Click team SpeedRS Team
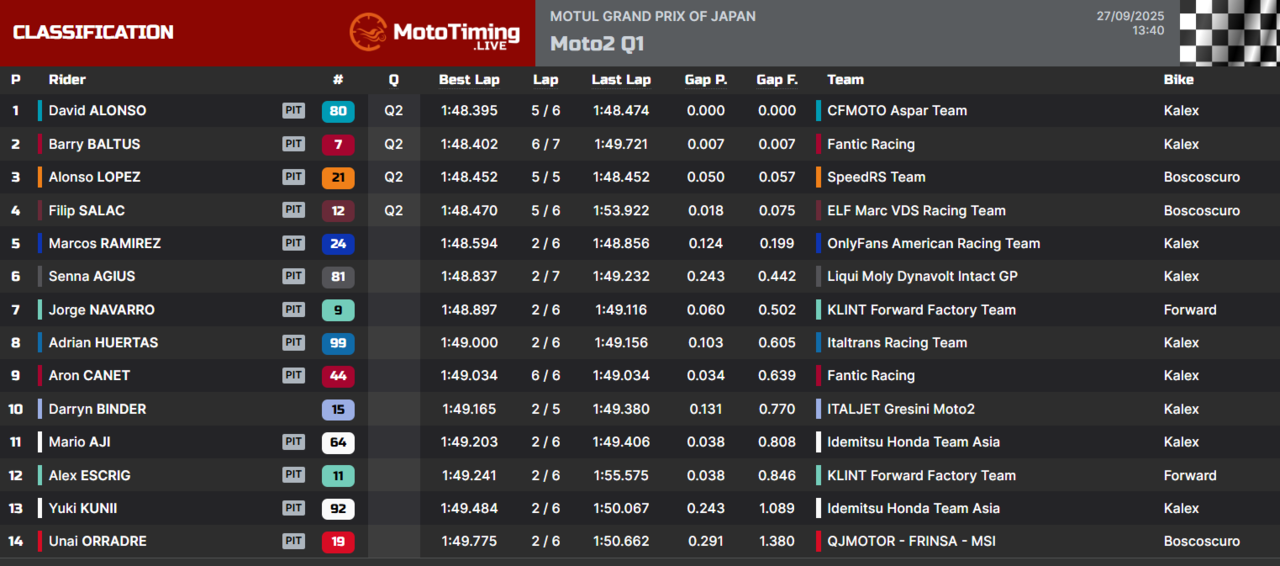 (876, 177)
